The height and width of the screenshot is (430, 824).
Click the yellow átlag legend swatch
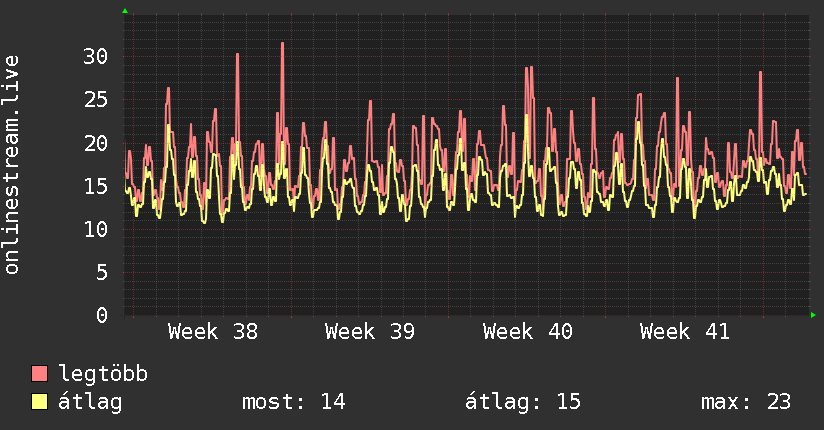(x=39, y=402)
